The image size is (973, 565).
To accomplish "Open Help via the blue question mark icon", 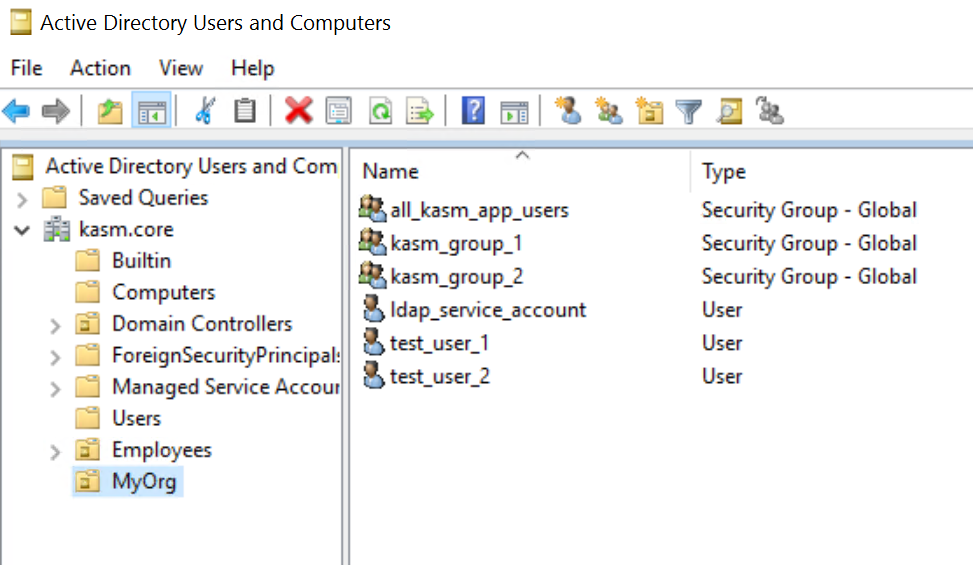I will [473, 110].
